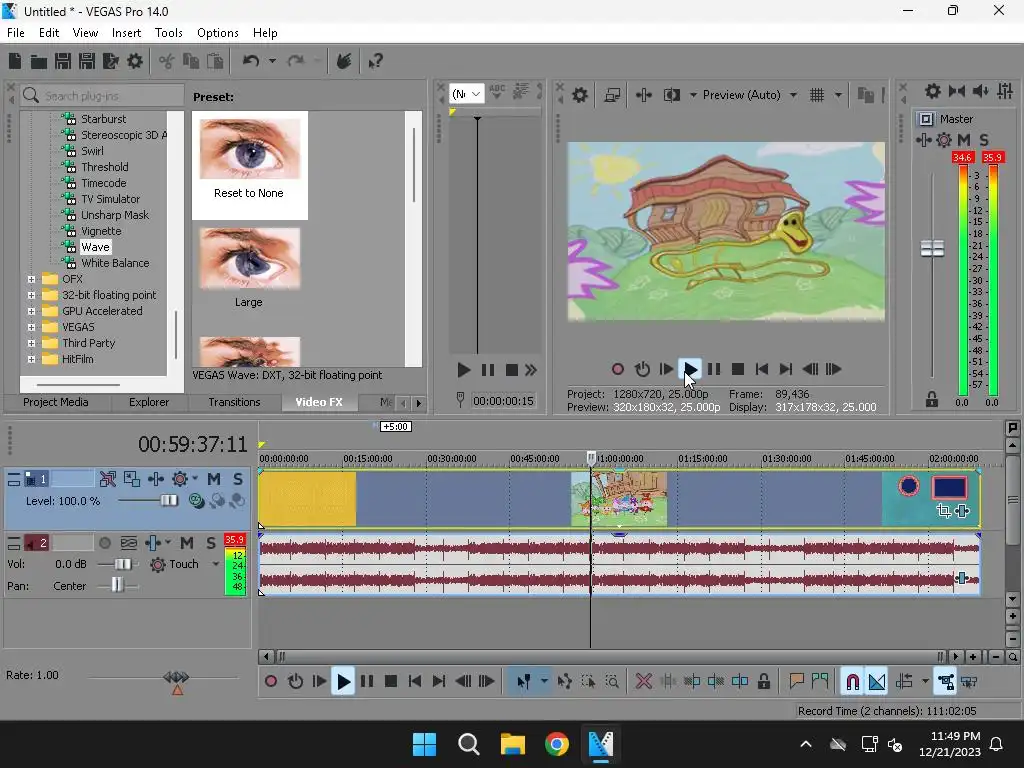Show the preview overlays grid icon
Screen dimensions: 1024x768
817,95
